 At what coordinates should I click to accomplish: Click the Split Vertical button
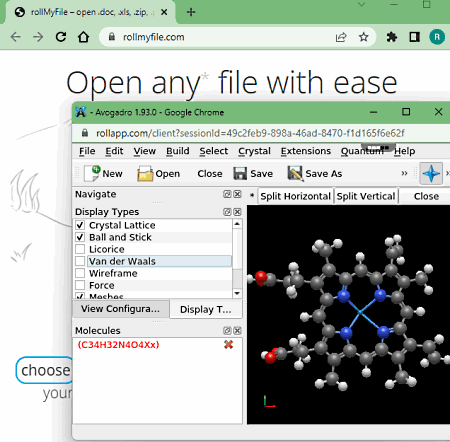click(x=366, y=196)
